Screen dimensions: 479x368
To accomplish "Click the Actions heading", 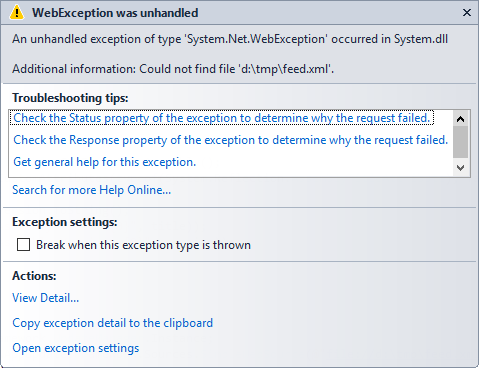I will 34,276.
